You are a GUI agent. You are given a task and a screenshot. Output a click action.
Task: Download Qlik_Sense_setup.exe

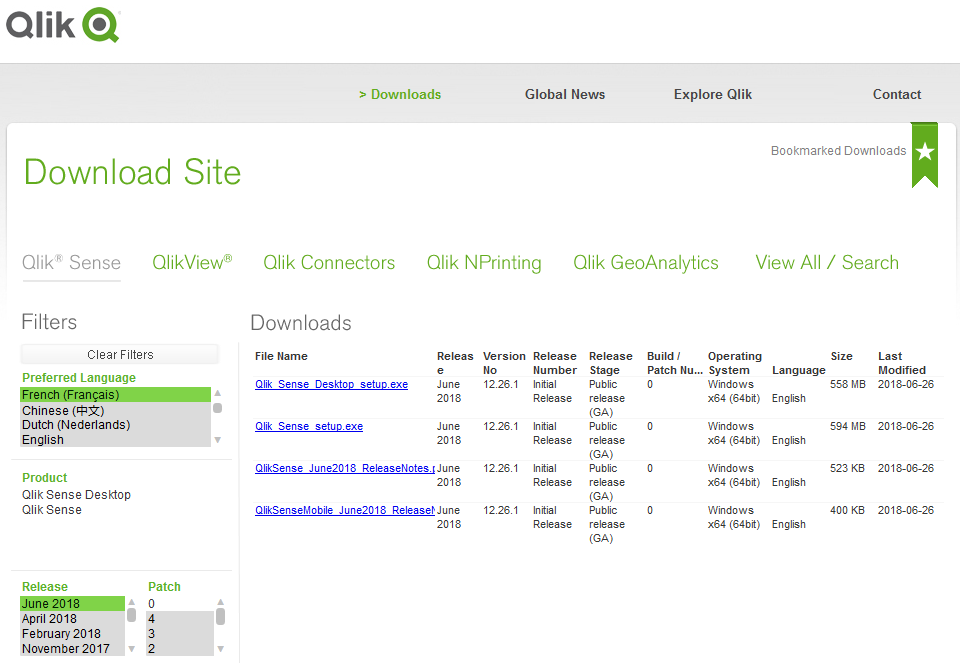(309, 427)
